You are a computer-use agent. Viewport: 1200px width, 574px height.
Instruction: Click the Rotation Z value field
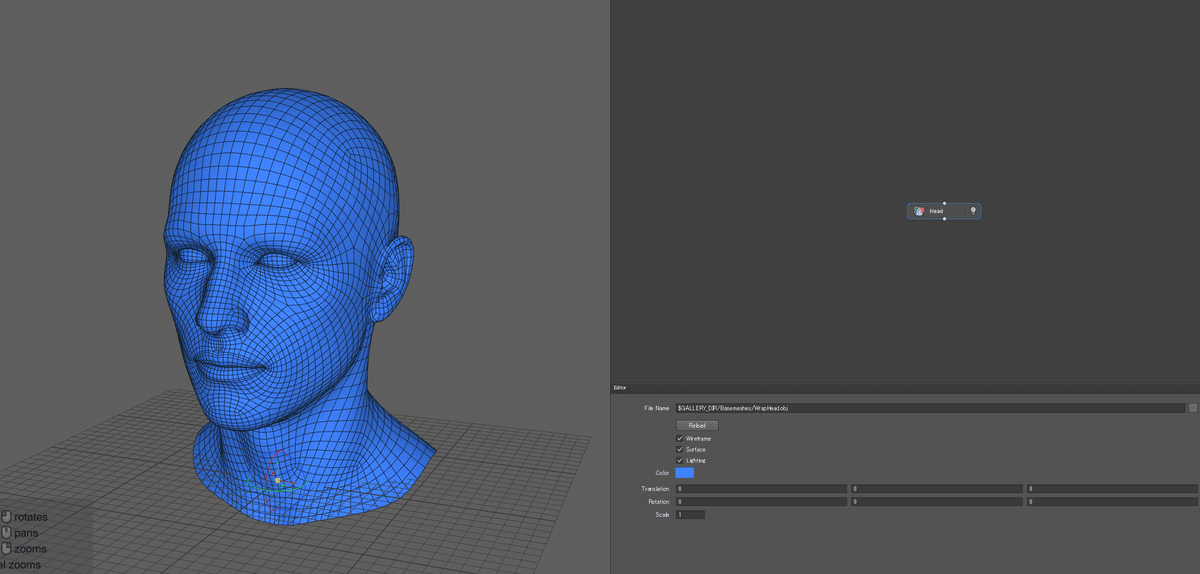(1111, 501)
